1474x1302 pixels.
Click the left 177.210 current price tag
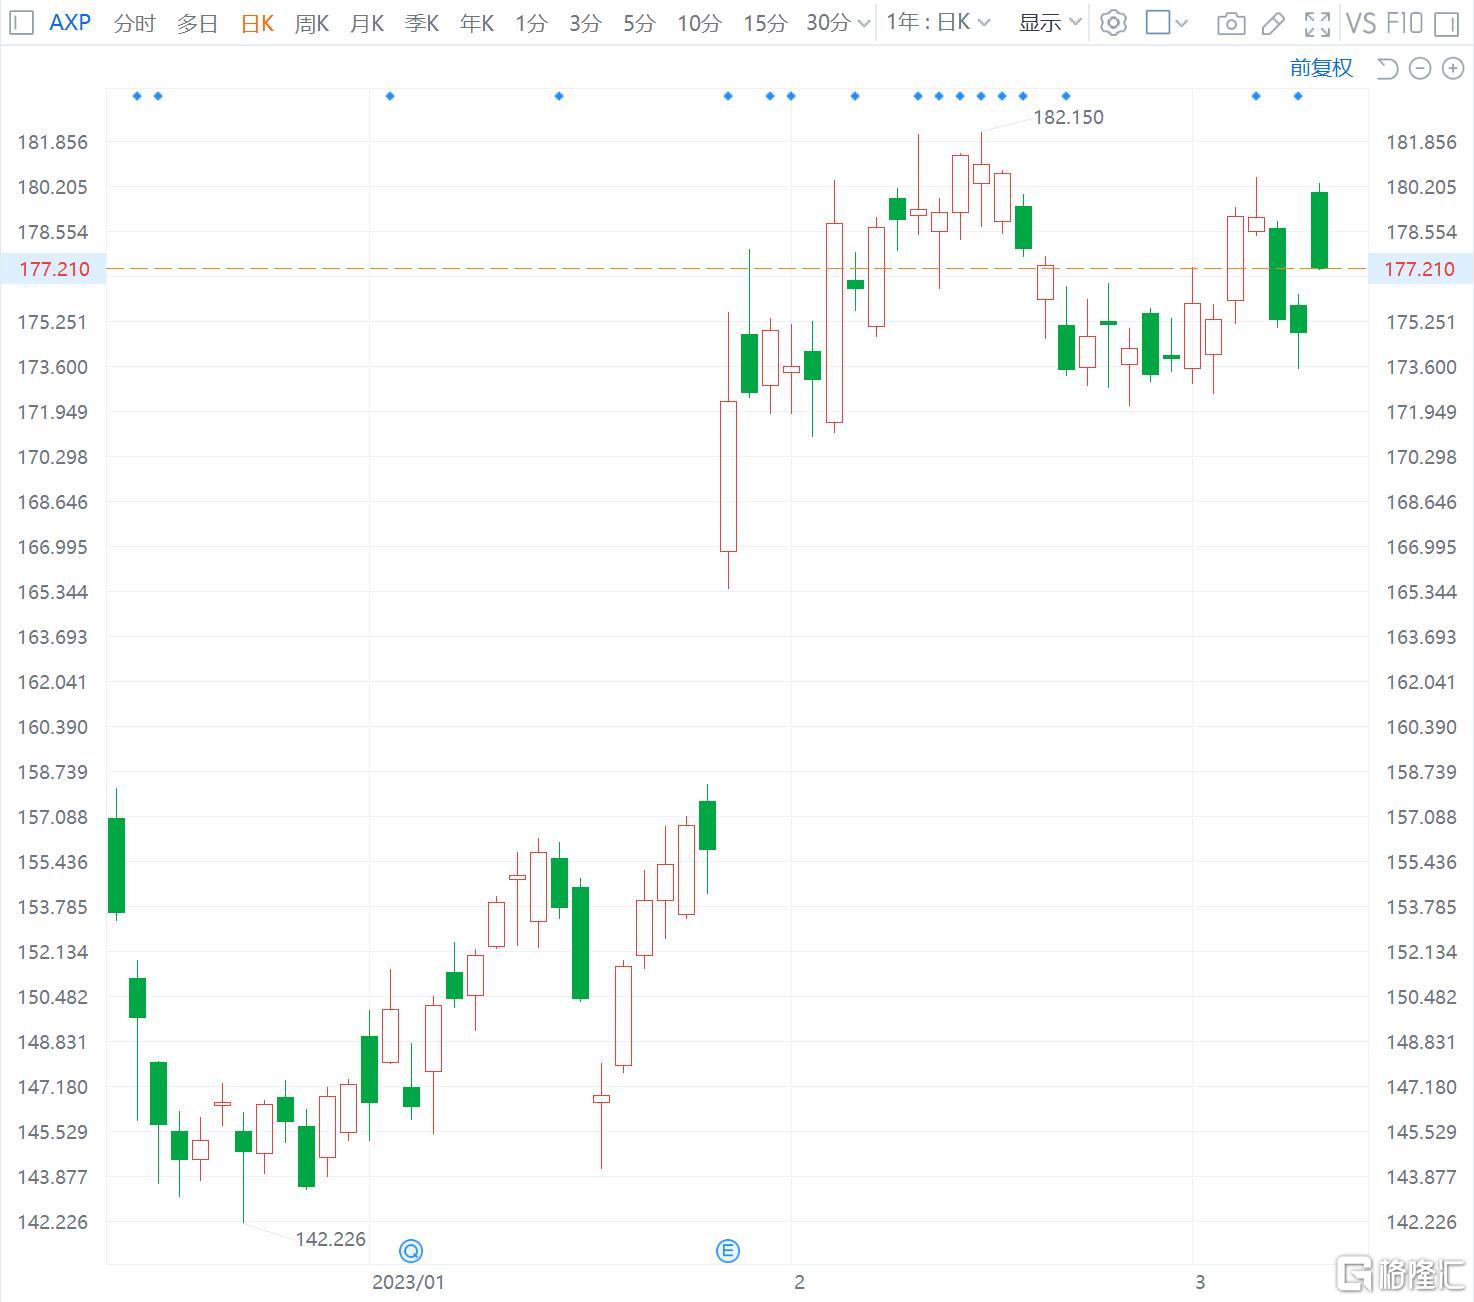tap(54, 269)
